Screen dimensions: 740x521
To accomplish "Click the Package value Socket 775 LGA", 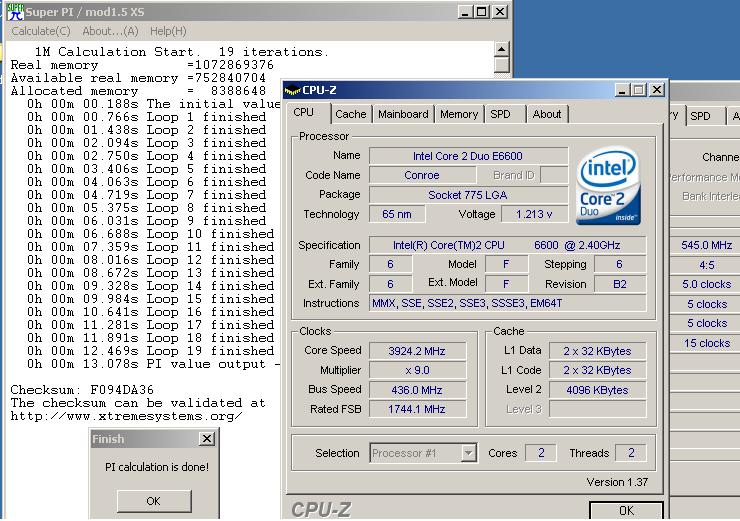I will pyautogui.click(x=468, y=195).
